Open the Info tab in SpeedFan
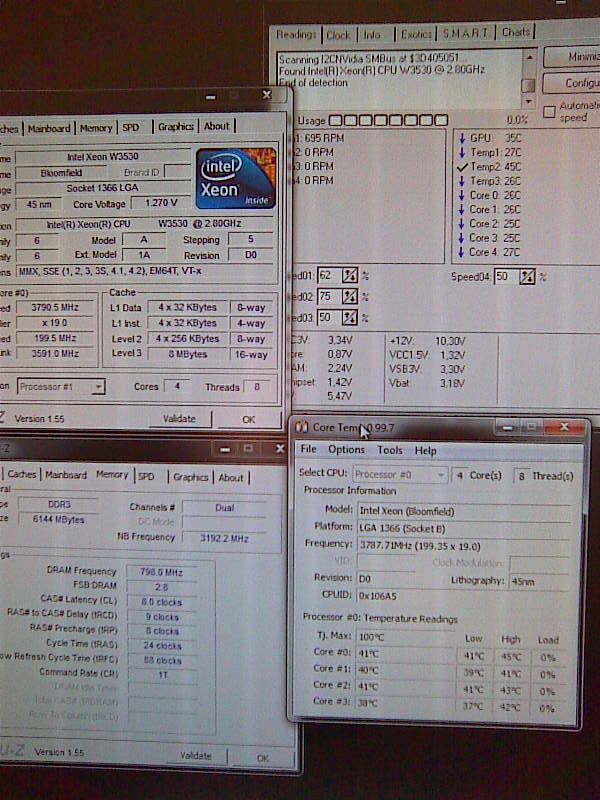The width and height of the screenshot is (600, 800). pos(372,35)
